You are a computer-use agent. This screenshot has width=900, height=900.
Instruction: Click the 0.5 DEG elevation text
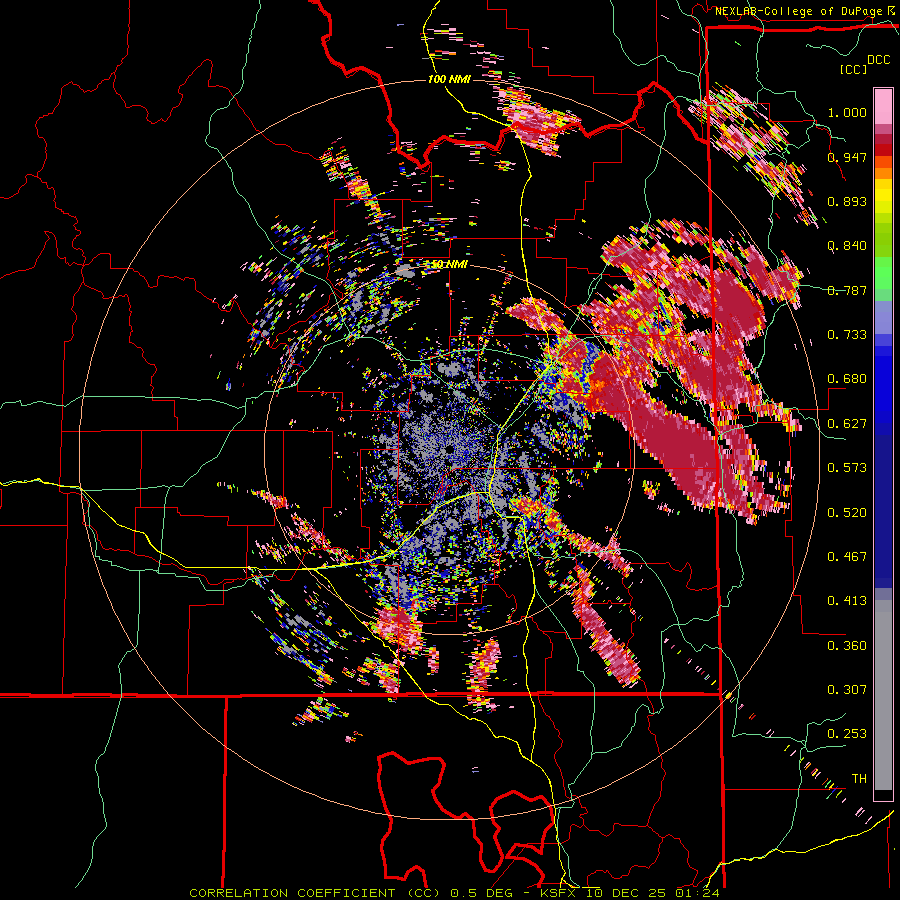[480, 893]
